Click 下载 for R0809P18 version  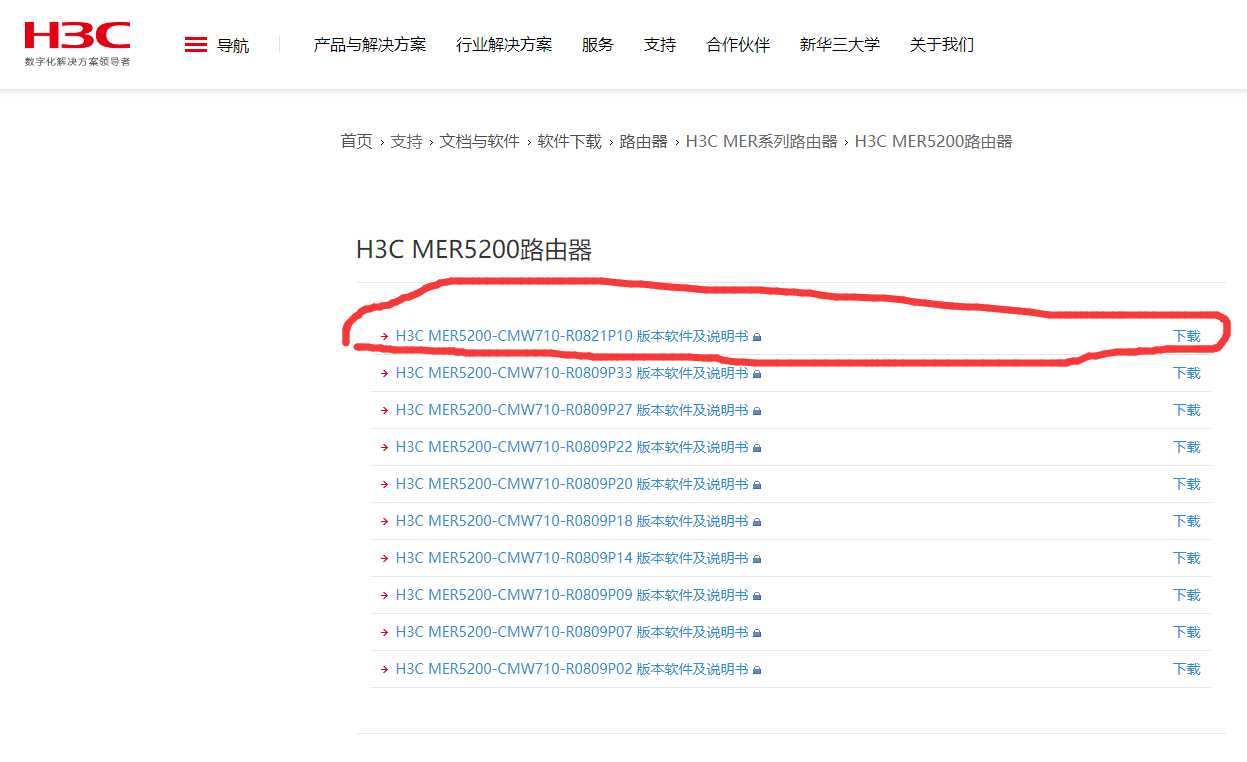(x=1187, y=521)
